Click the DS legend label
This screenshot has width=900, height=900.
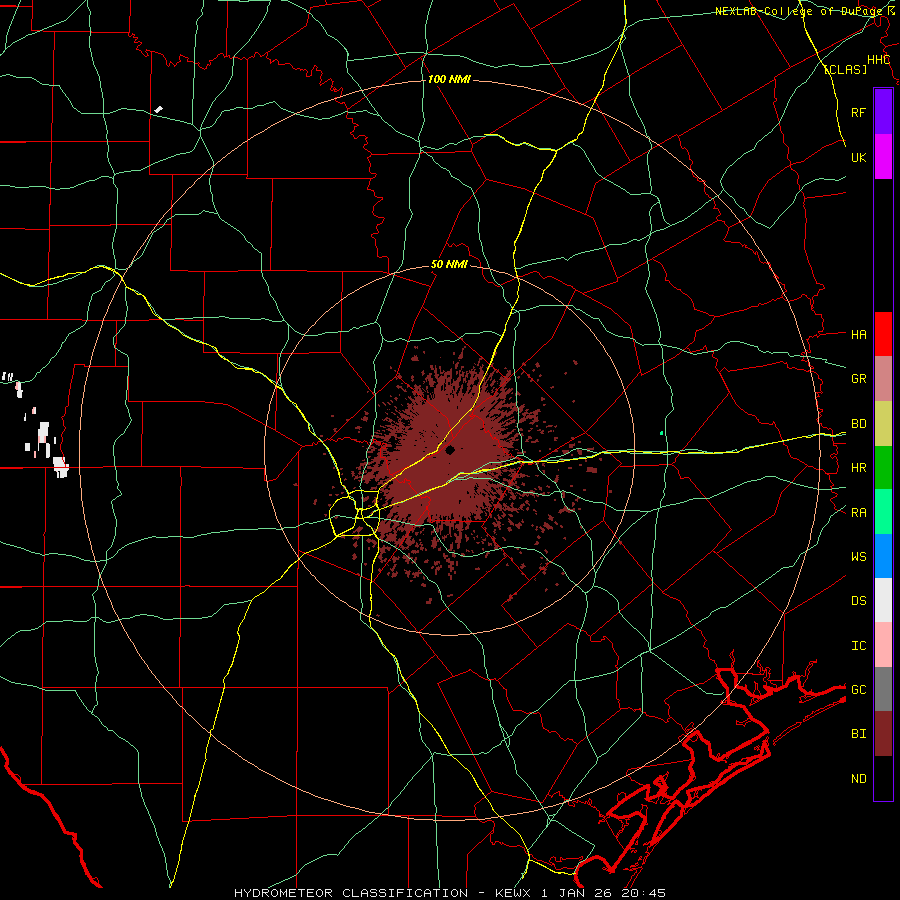click(858, 600)
